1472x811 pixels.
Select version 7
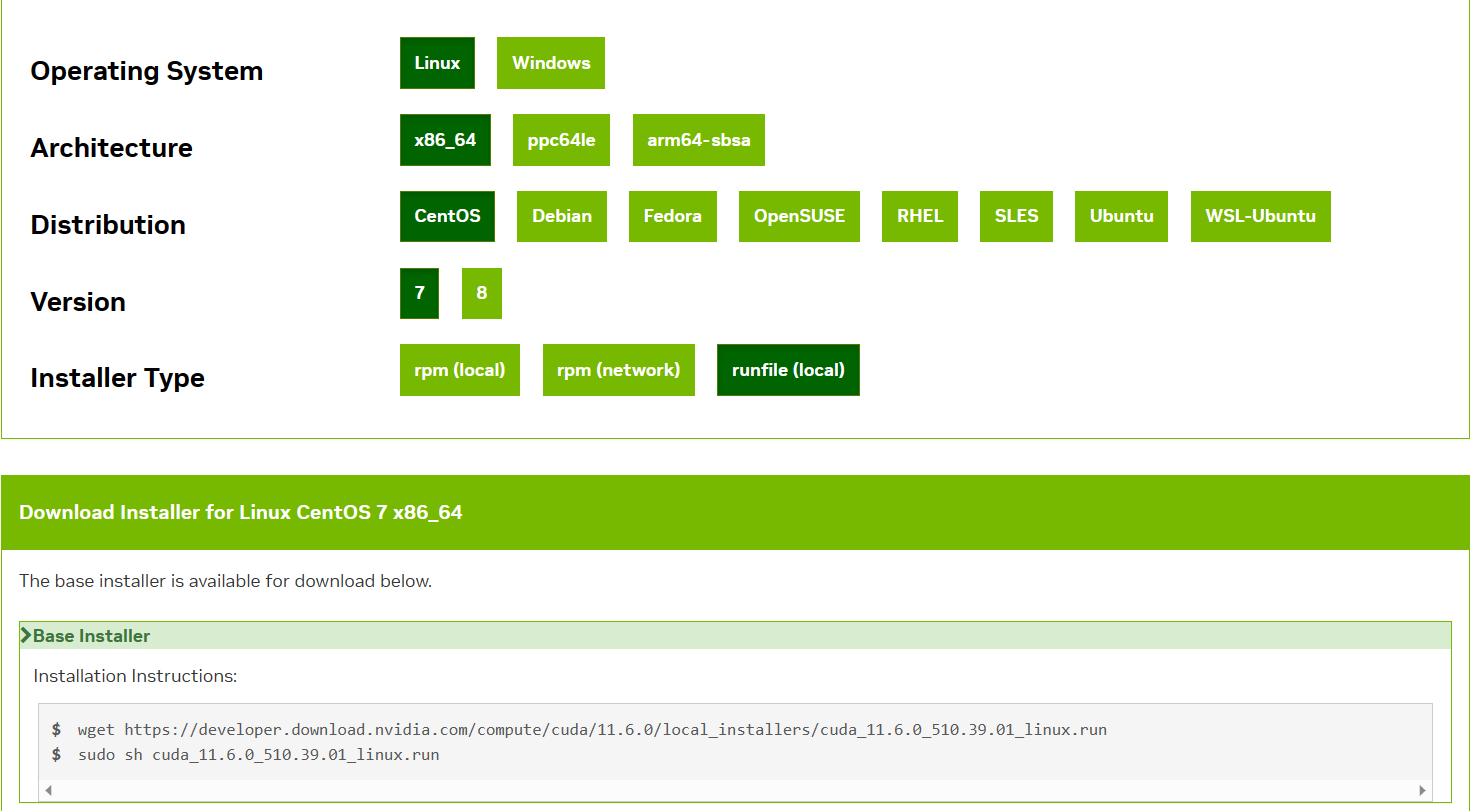(419, 293)
